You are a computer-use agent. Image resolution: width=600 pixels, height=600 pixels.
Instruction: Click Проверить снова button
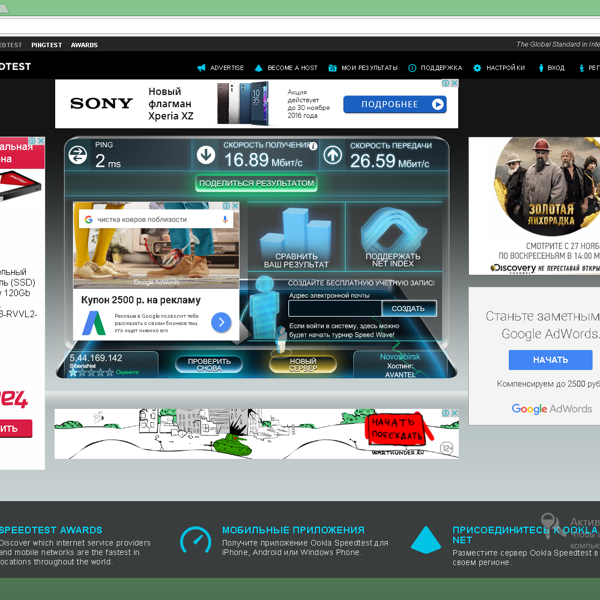point(209,364)
